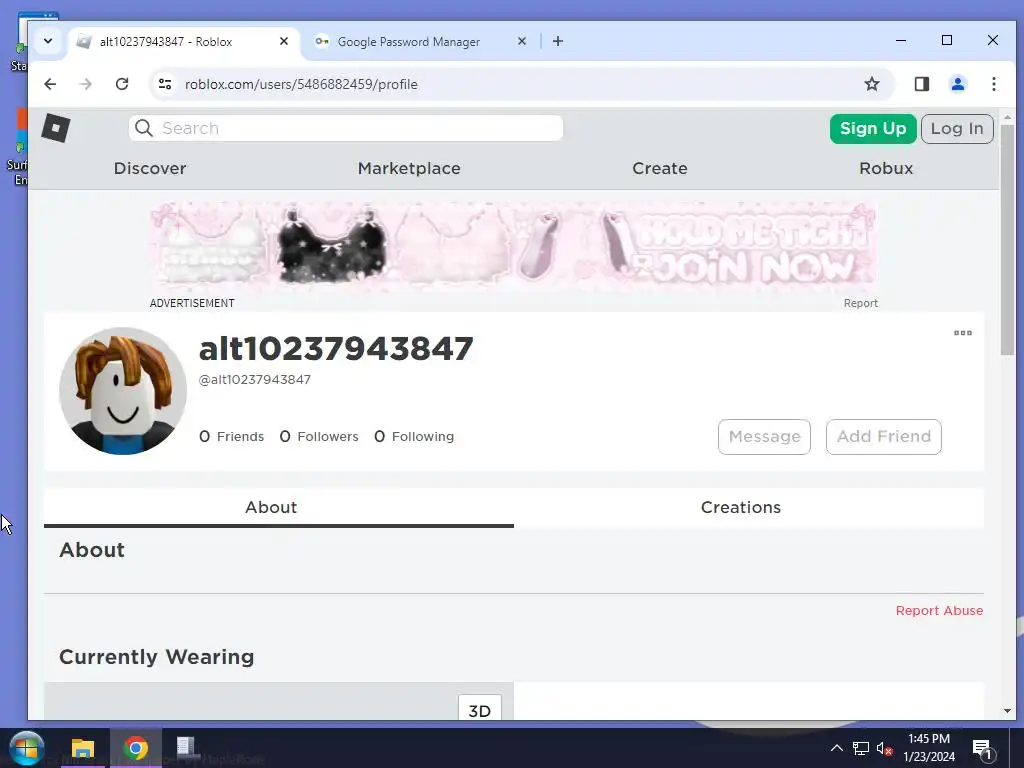1024x768 pixels.
Task: Click the muted volume tray icon
Action: (x=884, y=748)
